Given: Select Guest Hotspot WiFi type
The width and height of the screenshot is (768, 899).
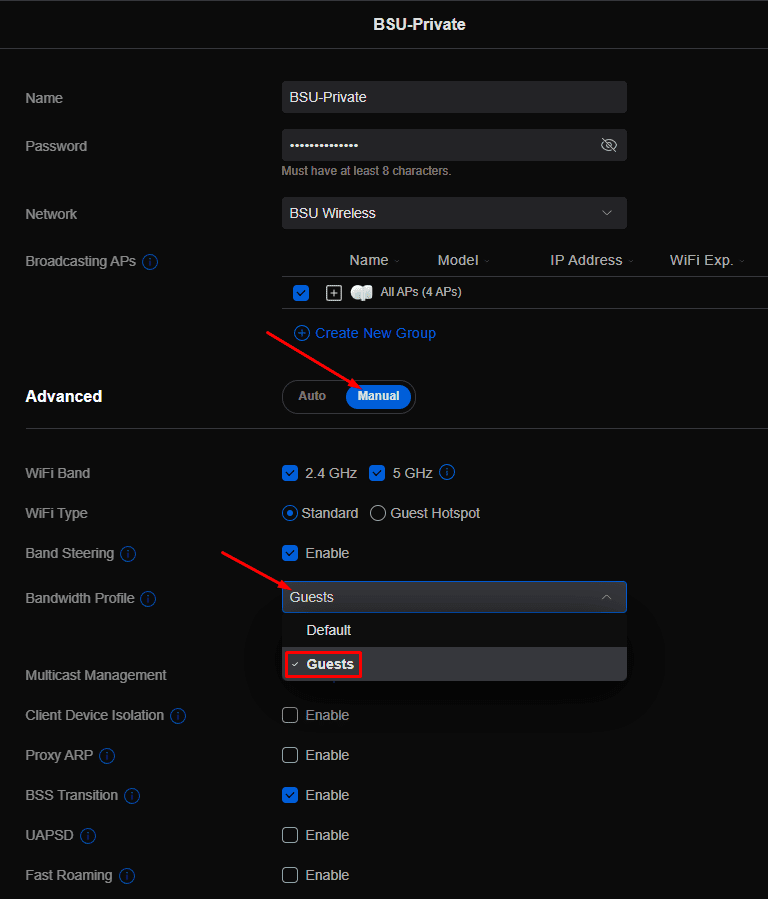Looking at the screenshot, I should (x=378, y=513).
